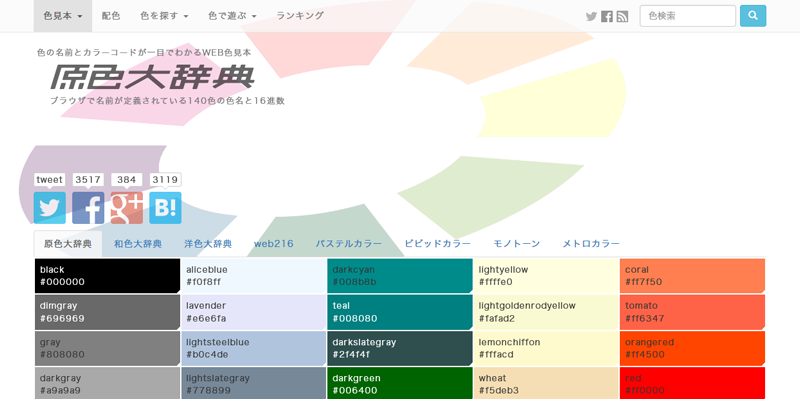Open the ランキング menu item

tap(300, 16)
